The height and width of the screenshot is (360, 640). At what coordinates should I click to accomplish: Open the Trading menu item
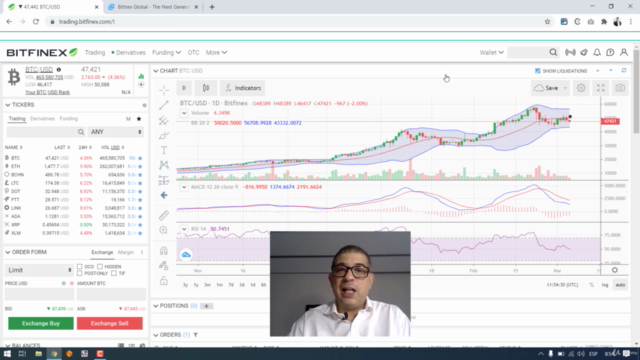[x=95, y=53]
